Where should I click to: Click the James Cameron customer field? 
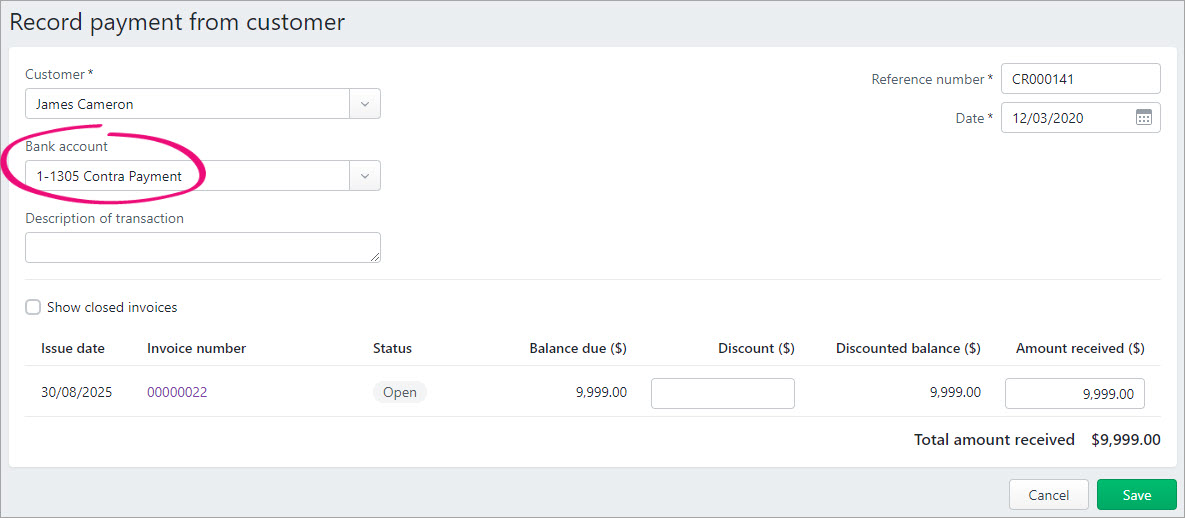(187, 104)
